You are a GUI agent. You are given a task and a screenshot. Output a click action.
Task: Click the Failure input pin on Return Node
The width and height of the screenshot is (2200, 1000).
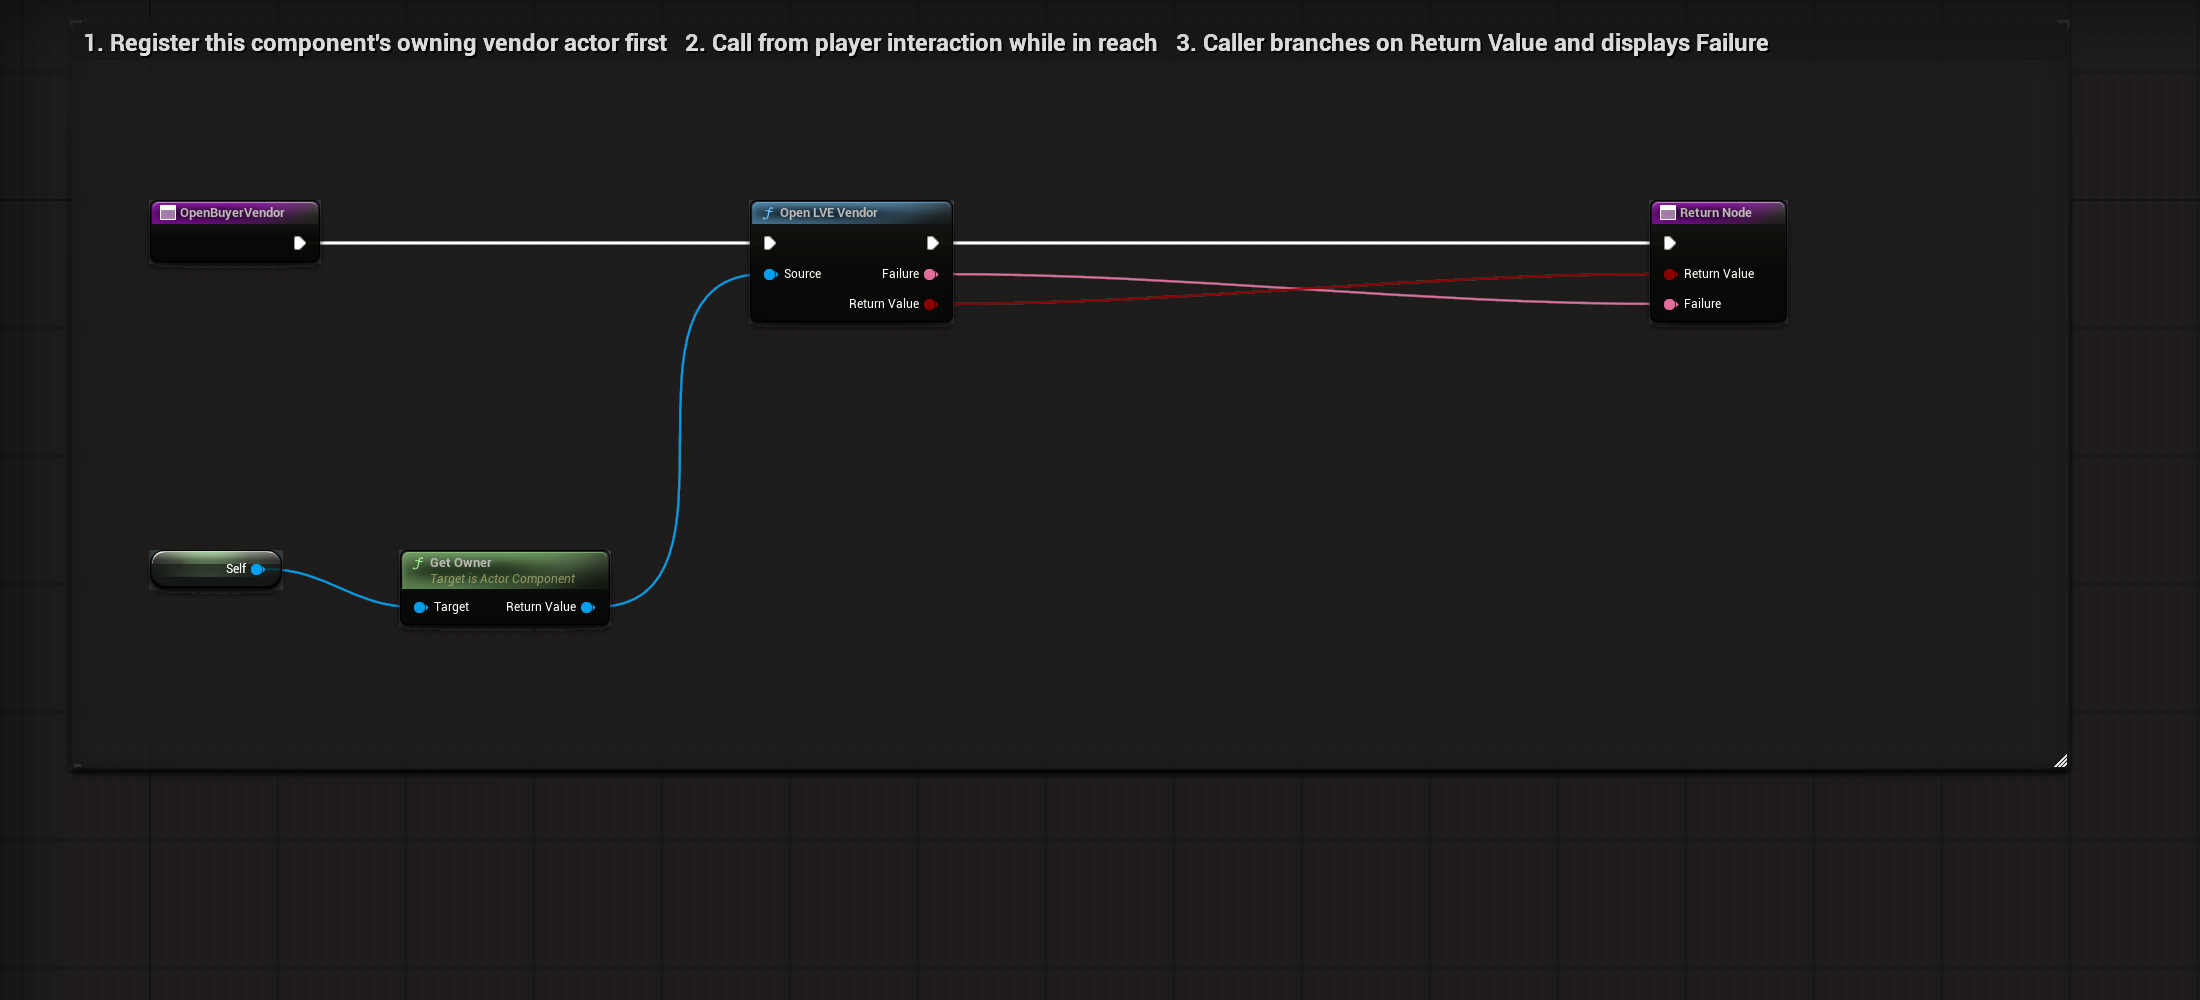[x=1670, y=304]
